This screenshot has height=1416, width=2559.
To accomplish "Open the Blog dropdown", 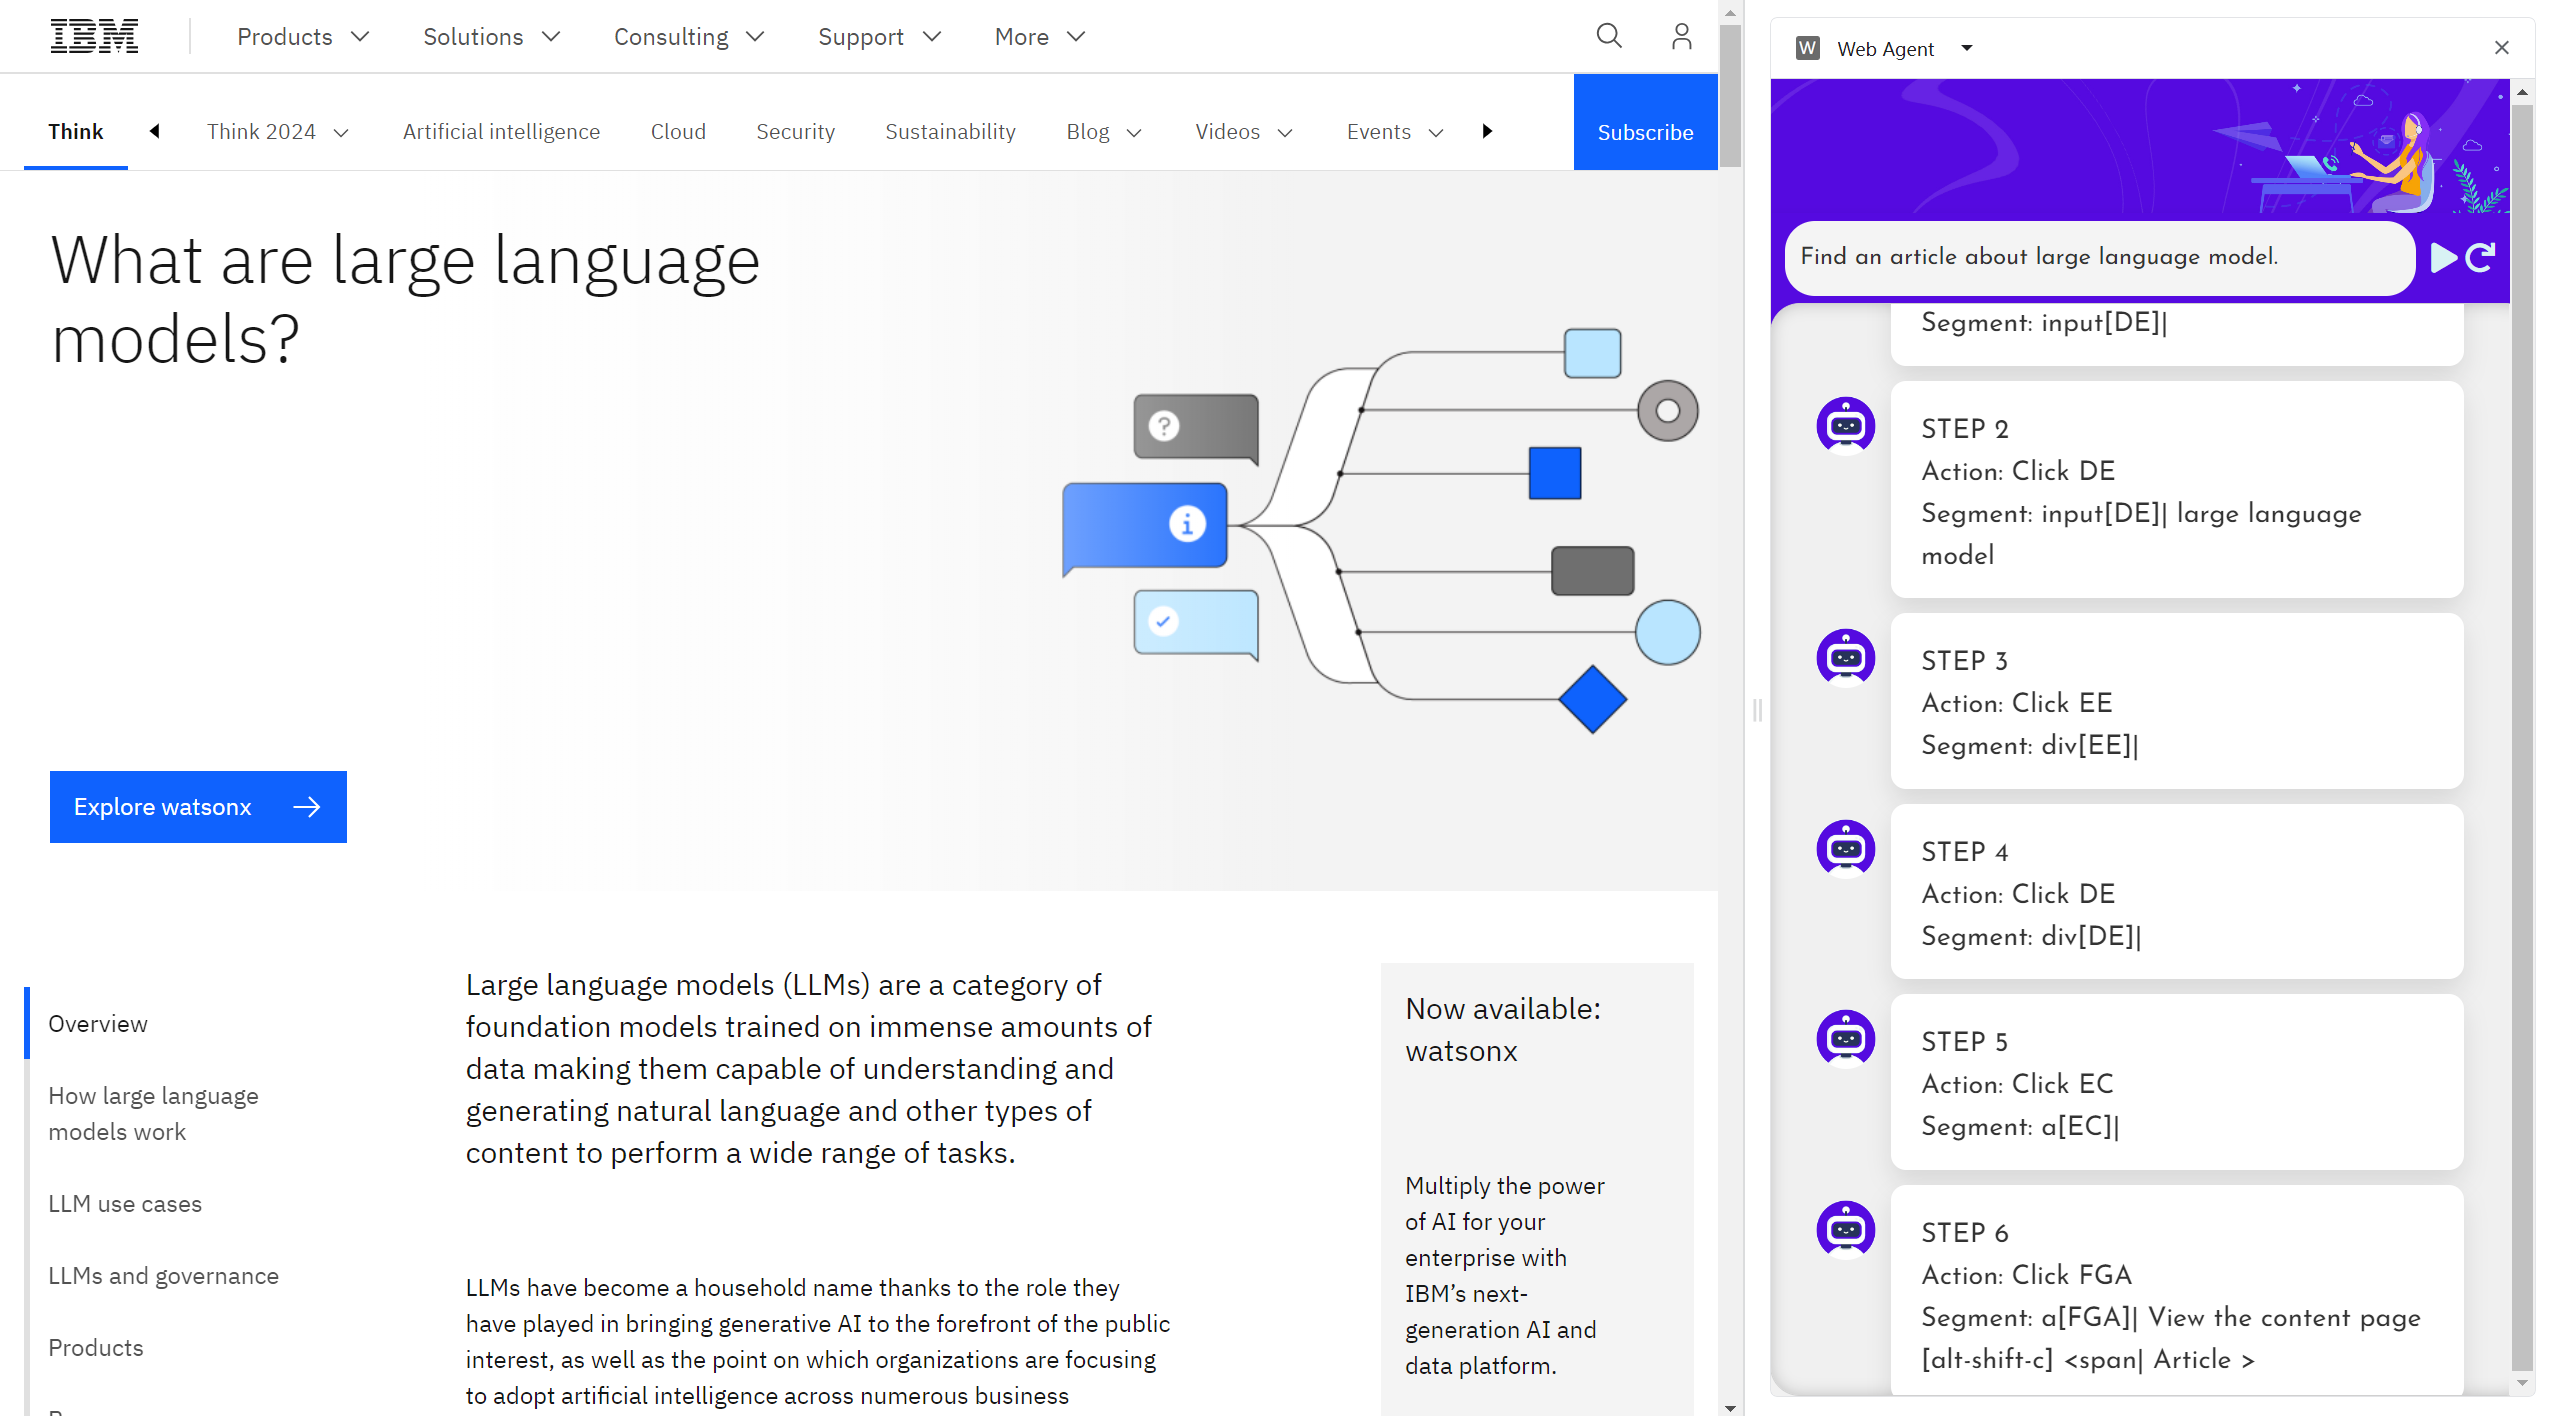I will (x=1104, y=132).
